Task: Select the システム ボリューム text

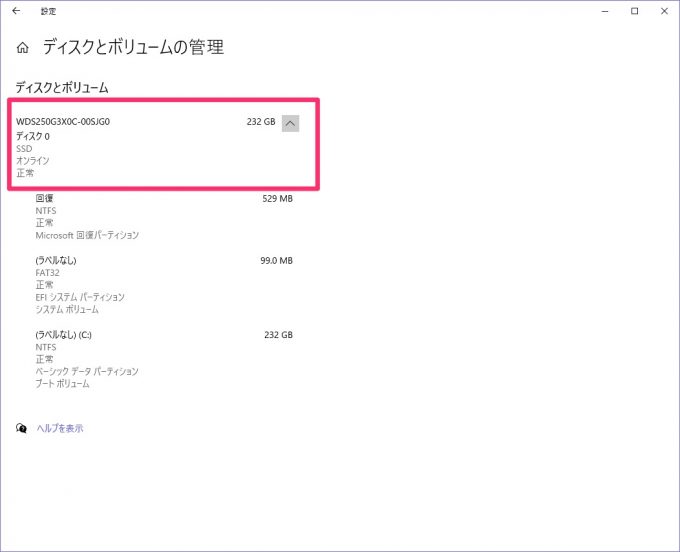Action: click(67, 309)
